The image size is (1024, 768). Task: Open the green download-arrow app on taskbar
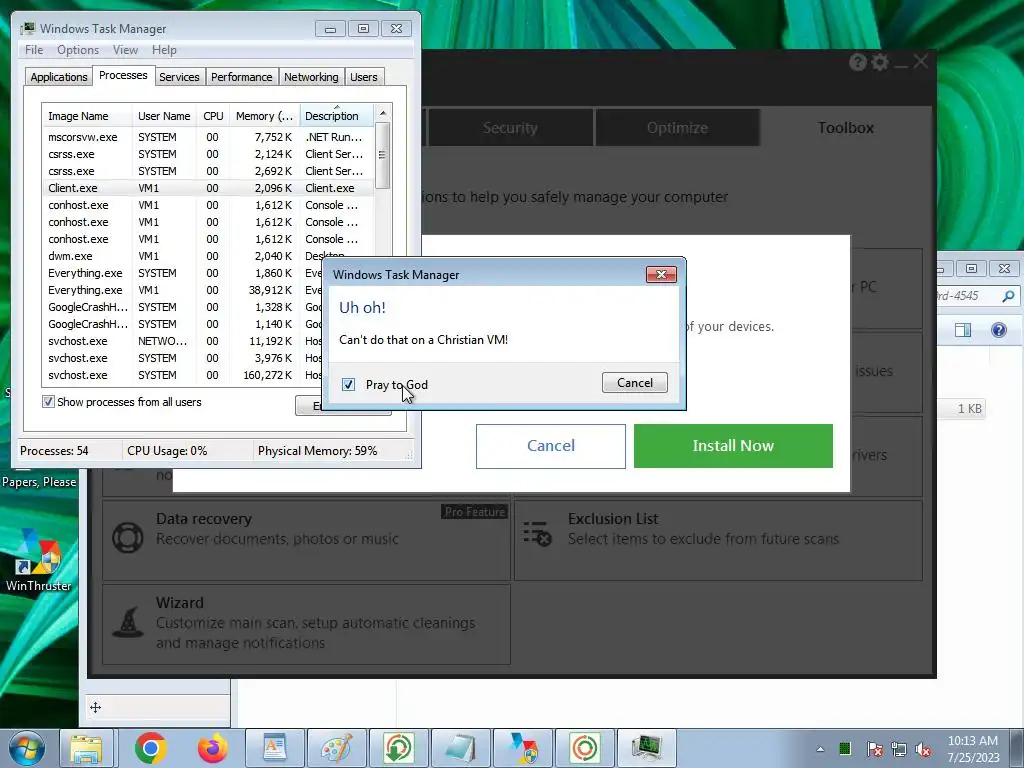coord(398,748)
